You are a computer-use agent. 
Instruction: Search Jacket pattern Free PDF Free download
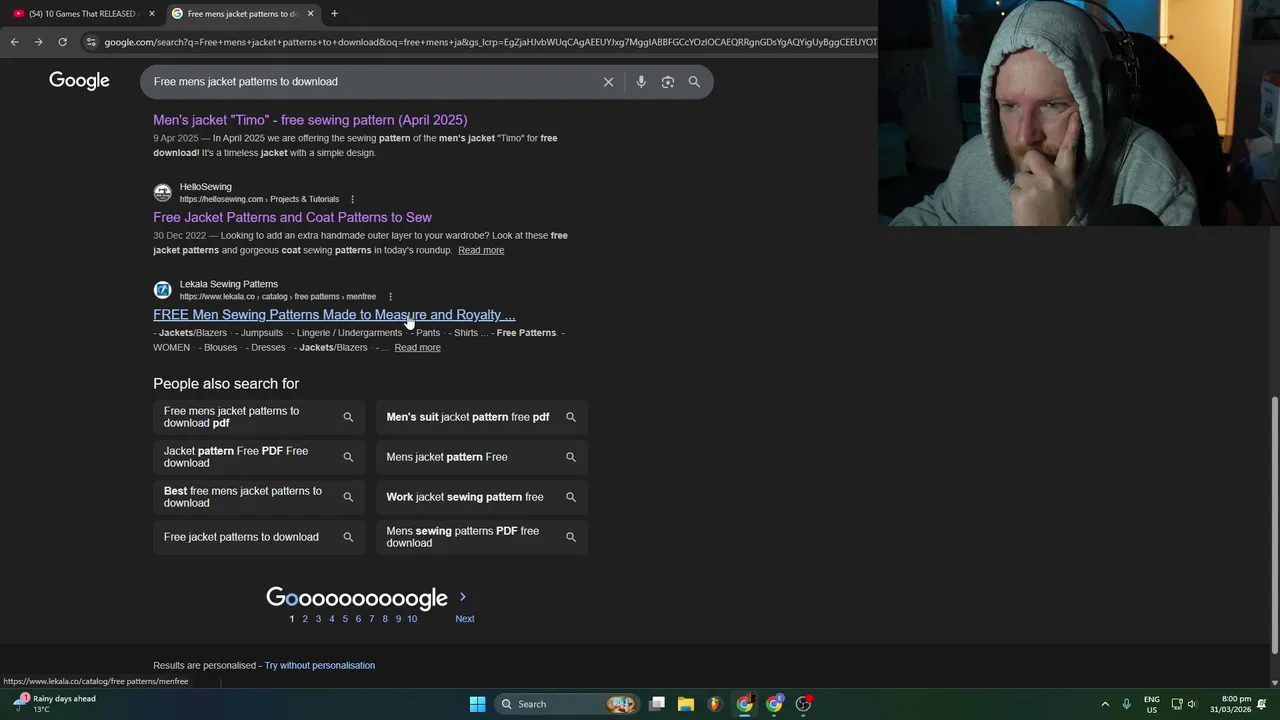click(x=259, y=457)
